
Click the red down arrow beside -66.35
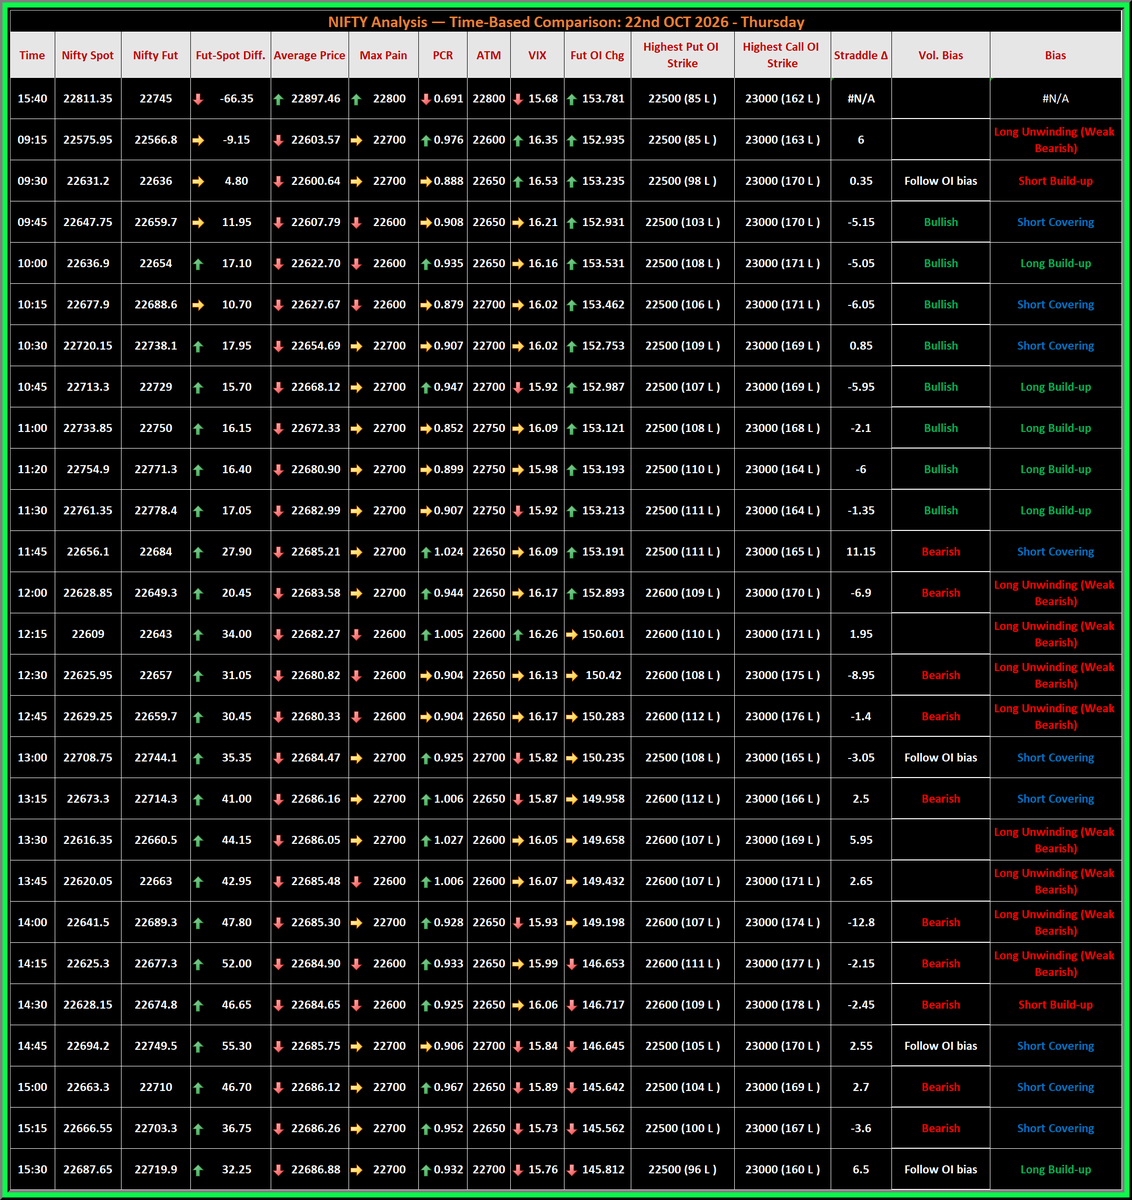[x=198, y=99]
